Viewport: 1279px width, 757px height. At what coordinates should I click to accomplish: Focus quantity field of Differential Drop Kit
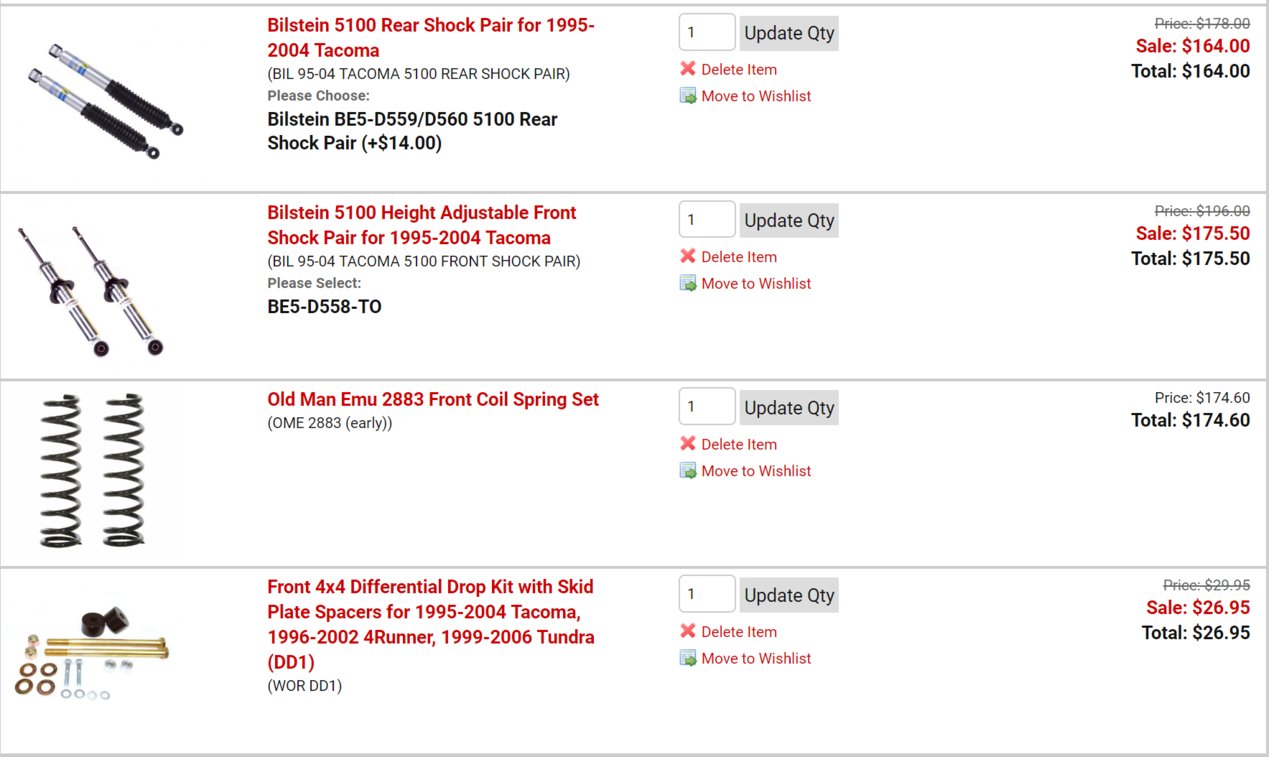pyautogui.click(x=707, y=594)
